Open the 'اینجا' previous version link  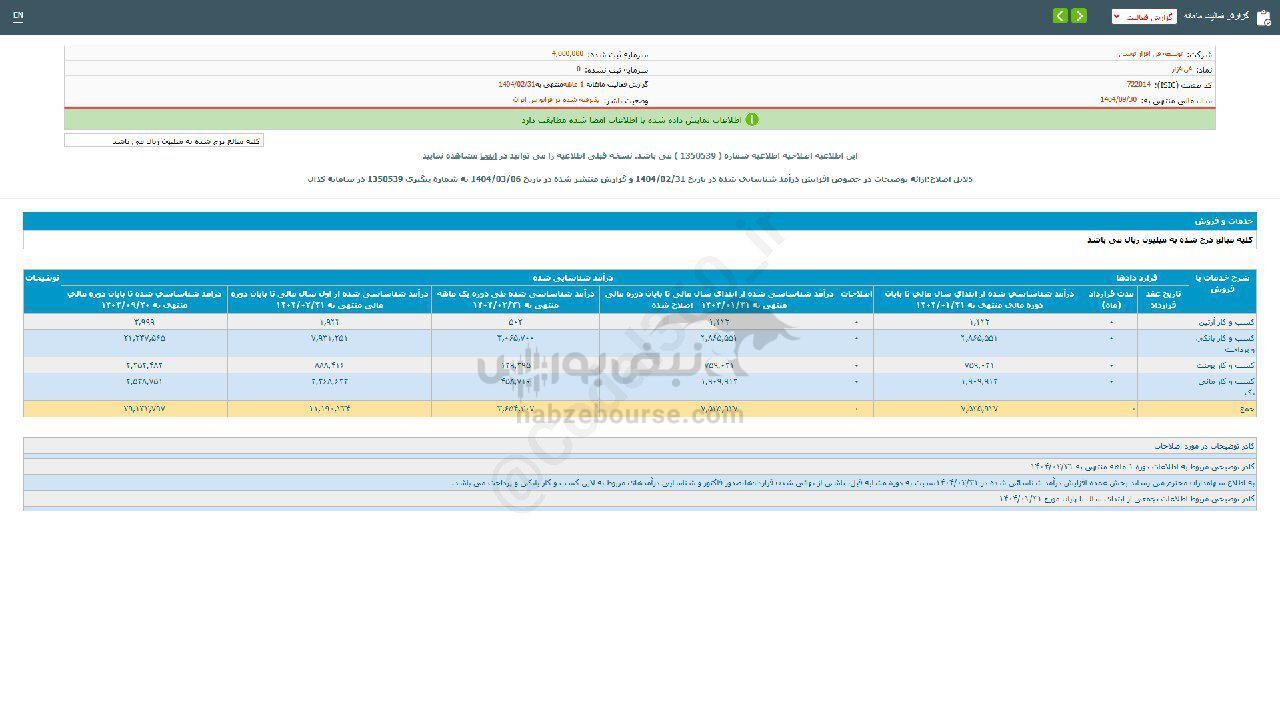click(x=490, y=156)
